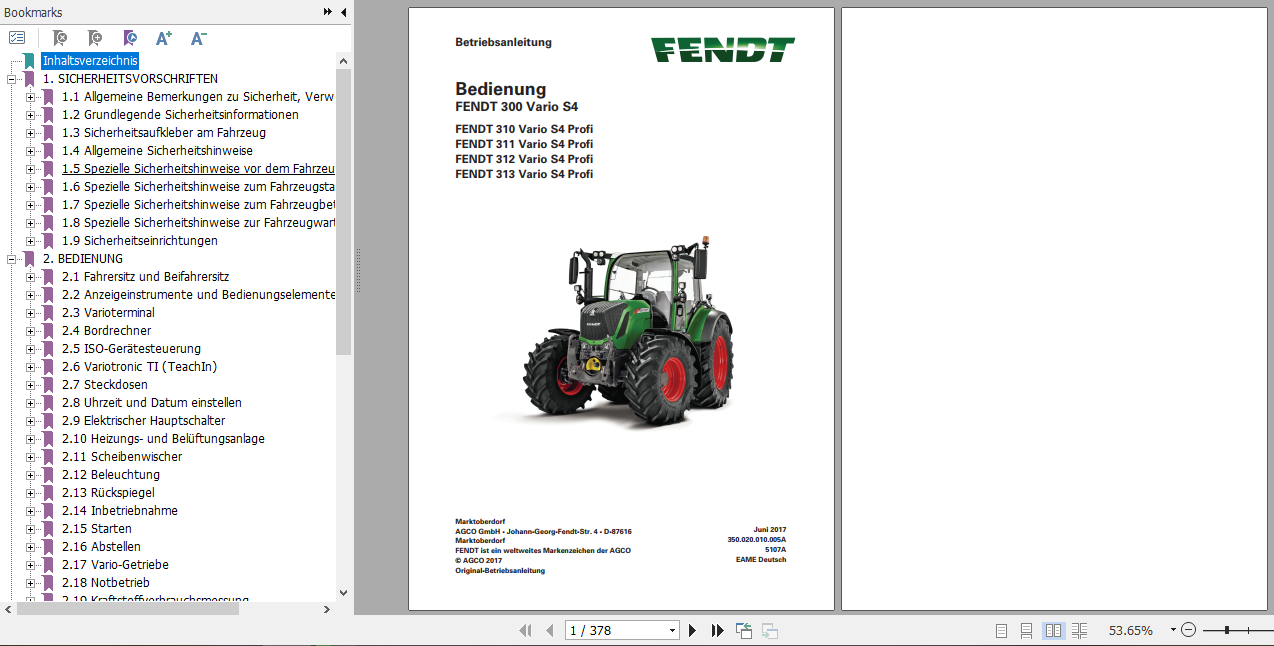Go to the first page
Viewport: 1274px width, 646px height.
click(x=525, y=630)
